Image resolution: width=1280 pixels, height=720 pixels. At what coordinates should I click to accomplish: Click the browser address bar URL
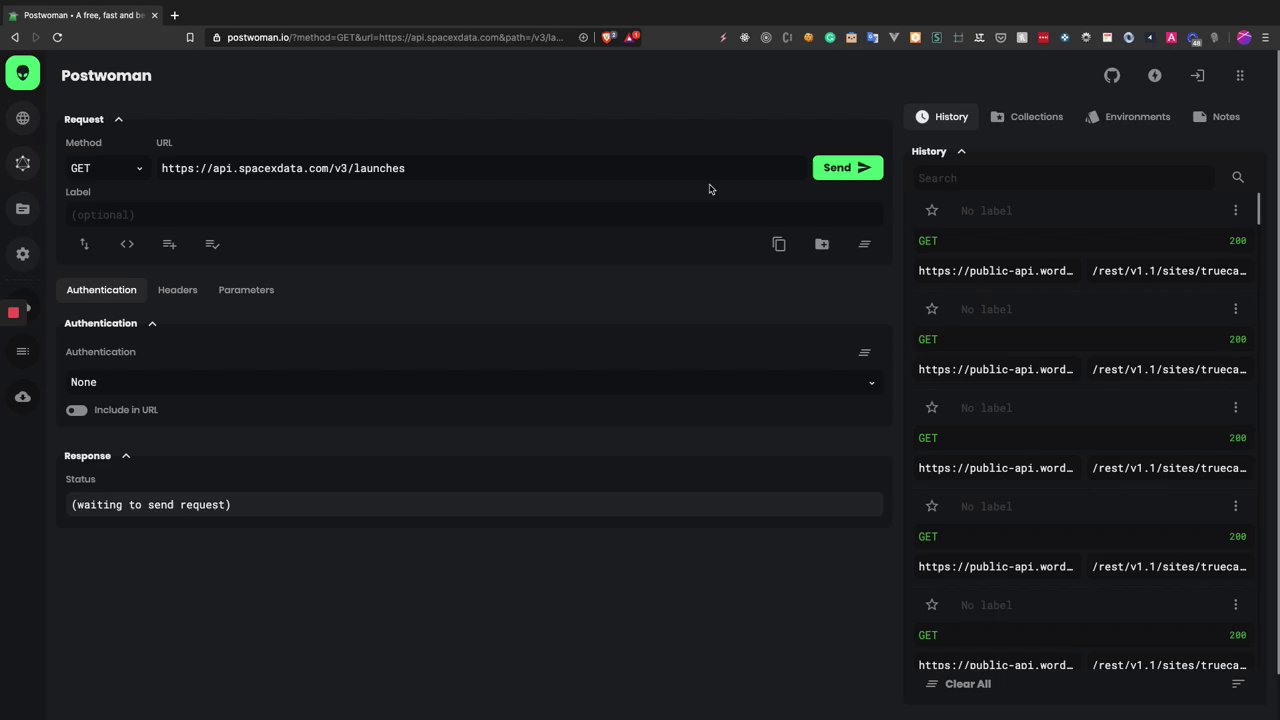pos(395,37)
